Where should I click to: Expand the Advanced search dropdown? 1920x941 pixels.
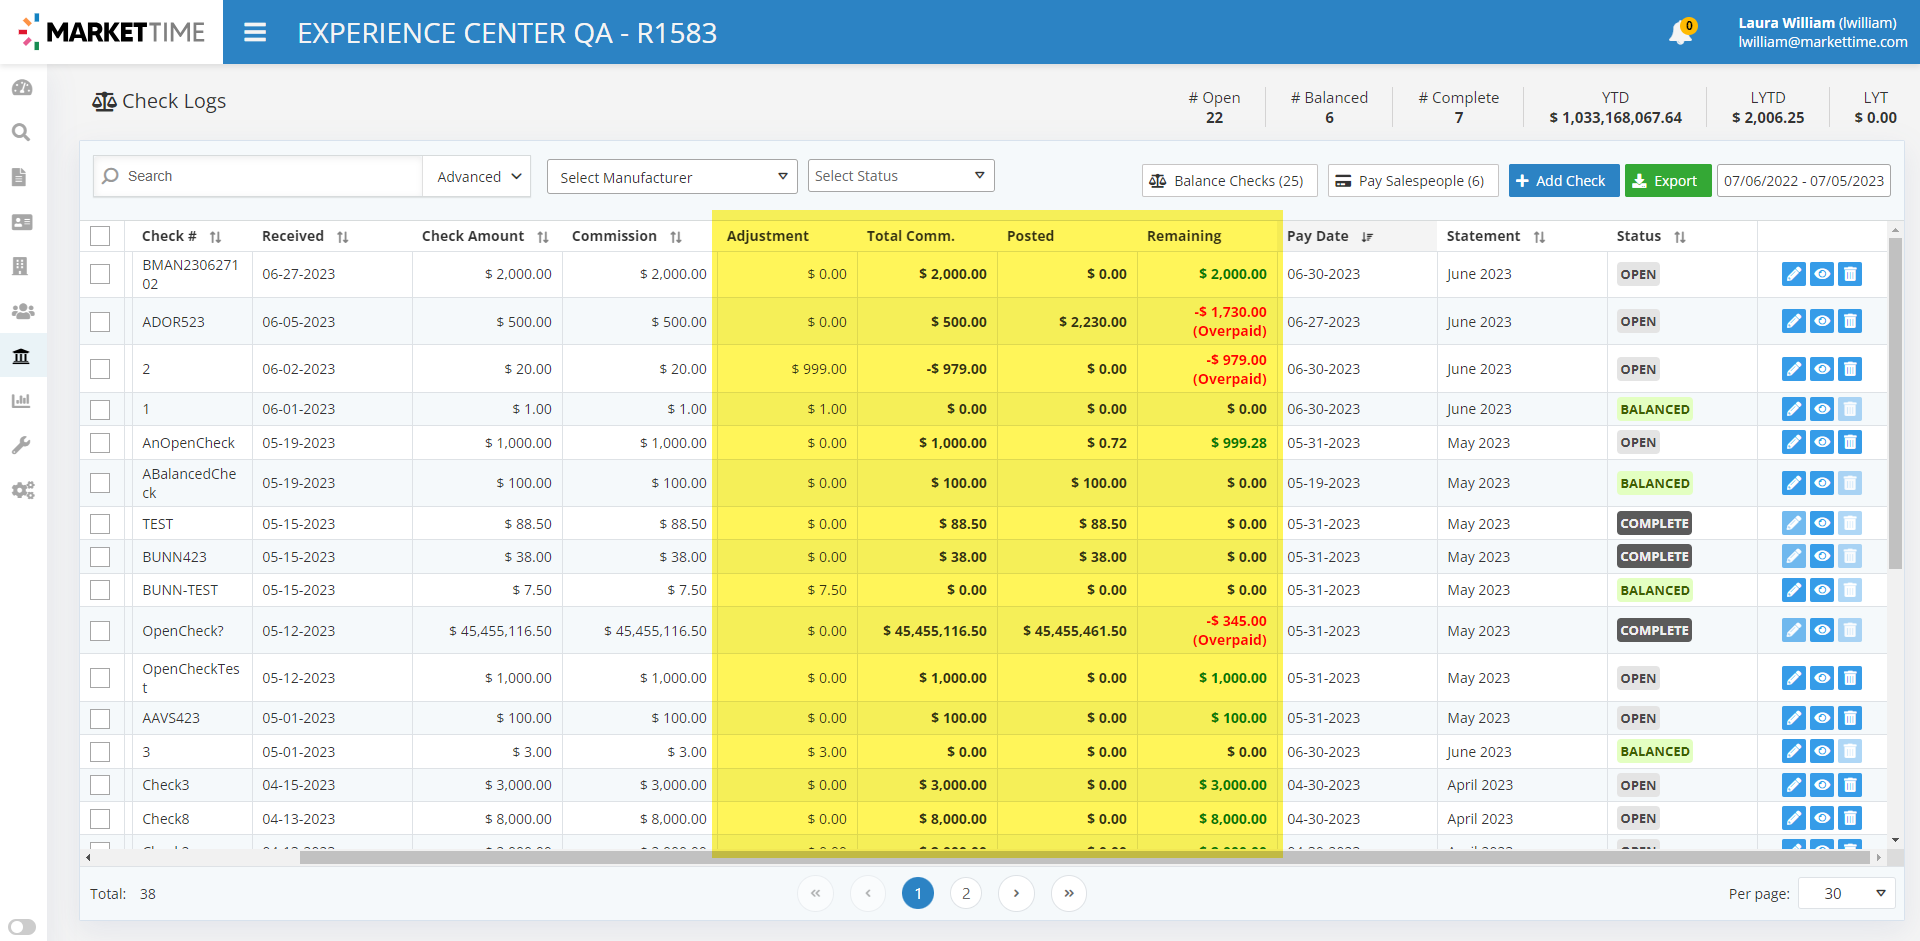coord(478,176)
